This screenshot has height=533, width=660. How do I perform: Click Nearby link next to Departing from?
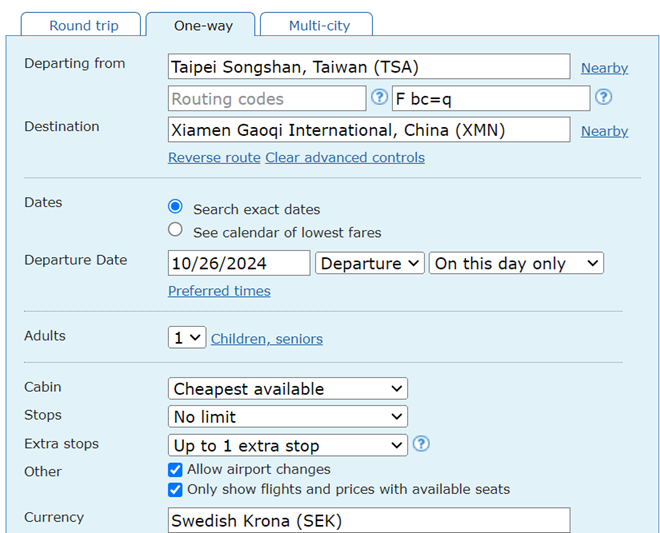pyautogui.click(x=604, y=68)
